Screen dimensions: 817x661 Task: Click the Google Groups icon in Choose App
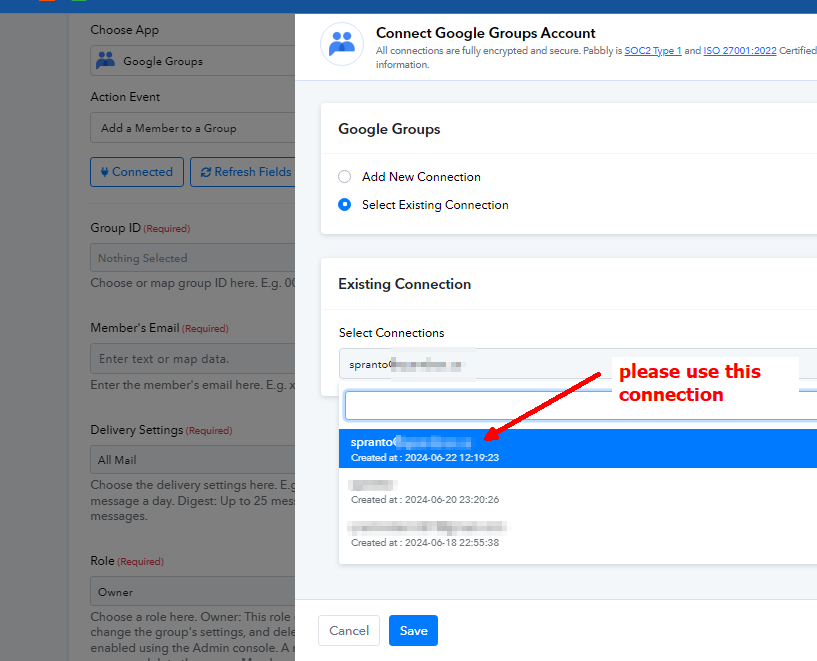click(106, 60)
